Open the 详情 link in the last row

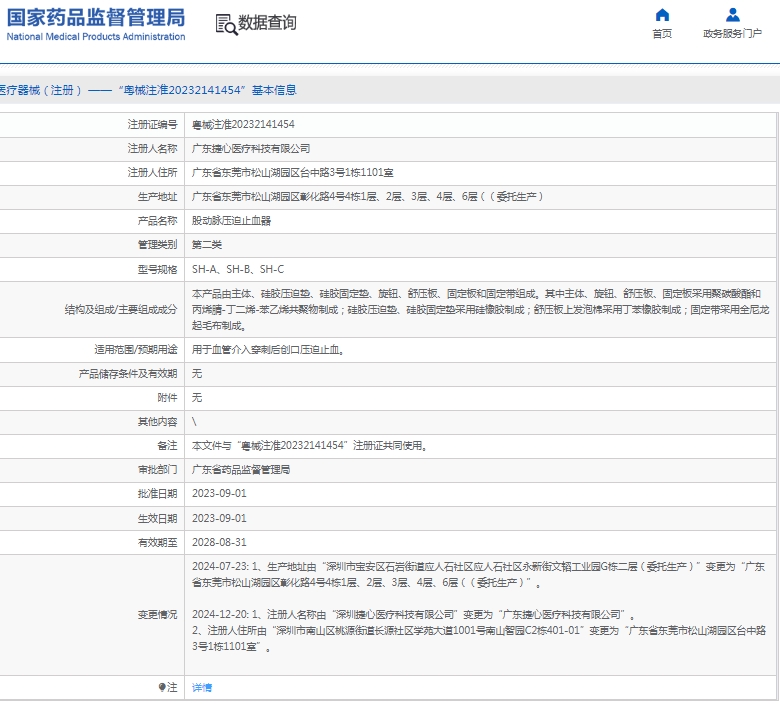(202, 687)
